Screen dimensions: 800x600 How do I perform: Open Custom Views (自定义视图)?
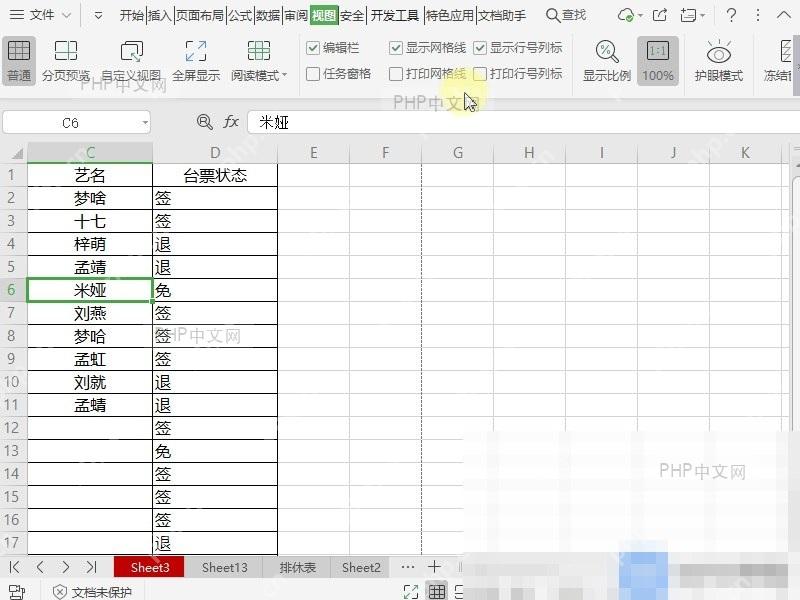[131, 61]
